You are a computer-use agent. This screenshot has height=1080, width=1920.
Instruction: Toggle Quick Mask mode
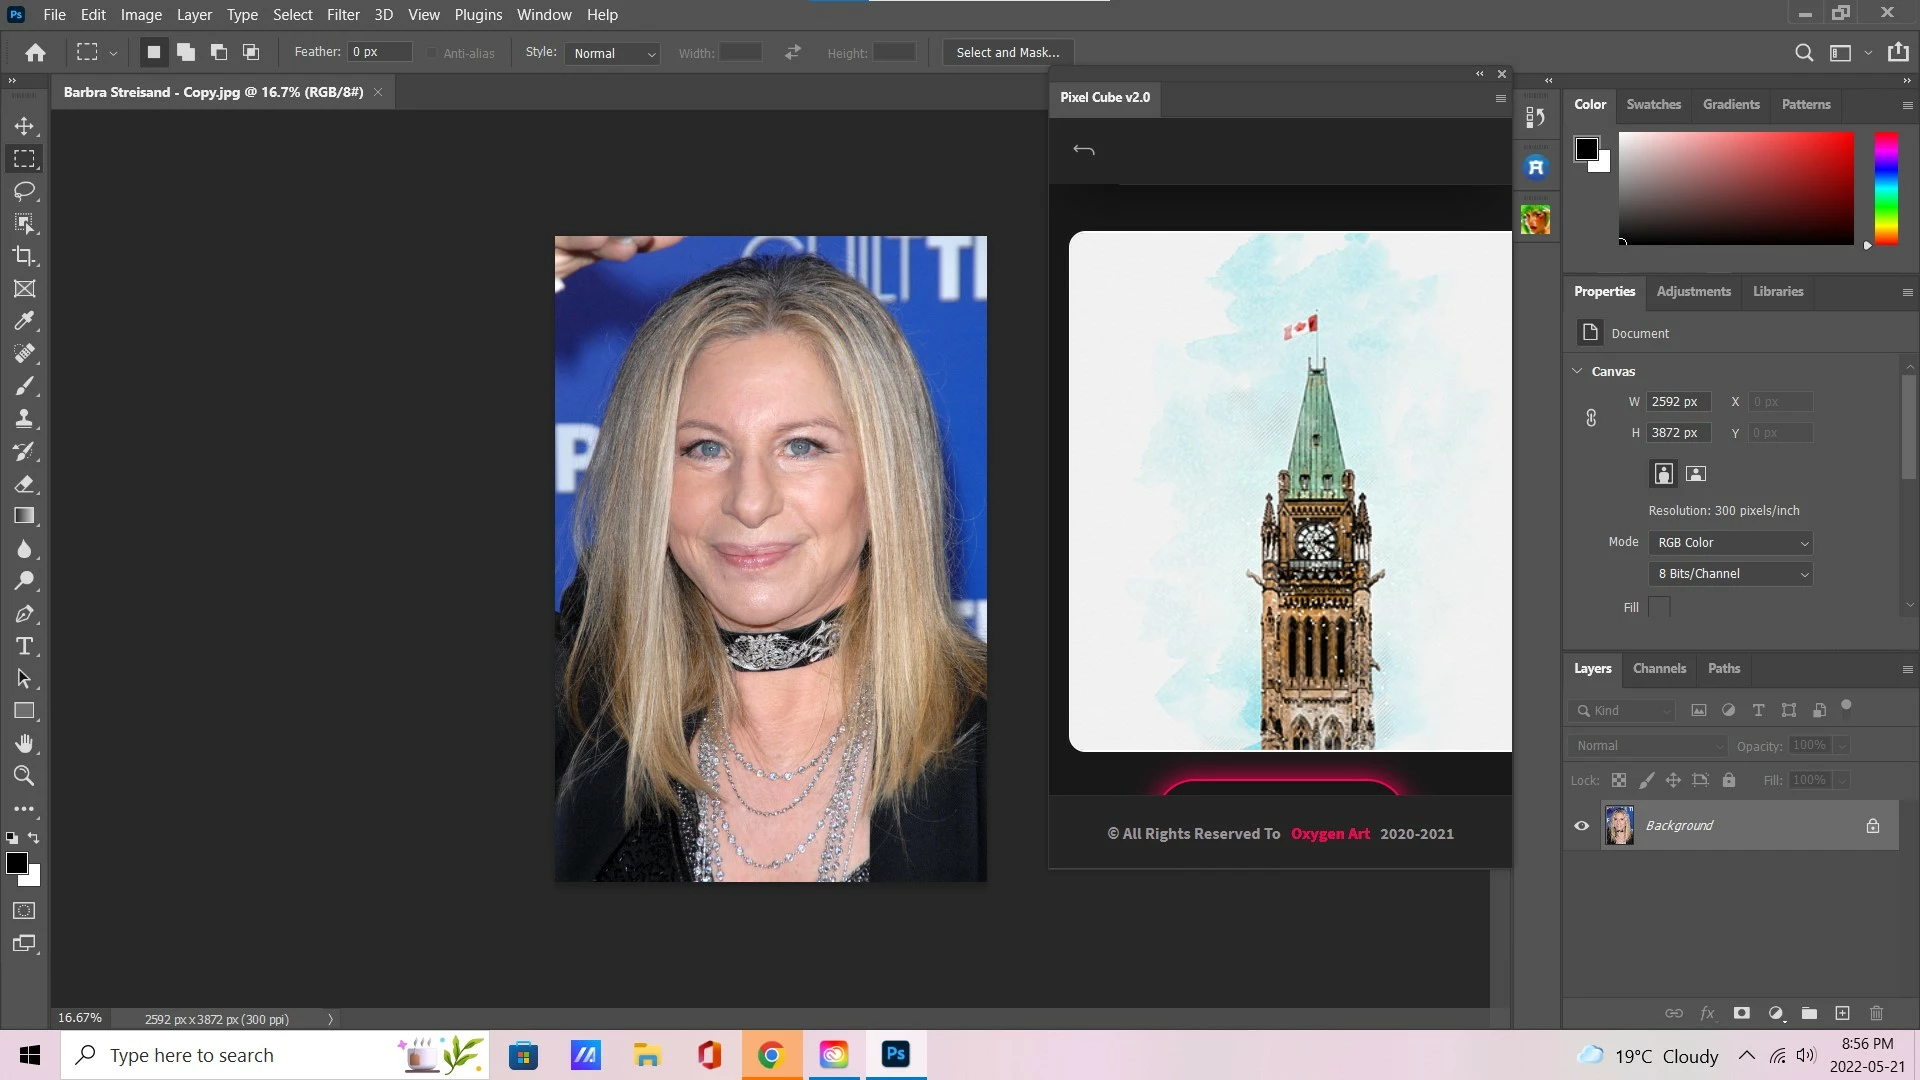tap(24, 911)
